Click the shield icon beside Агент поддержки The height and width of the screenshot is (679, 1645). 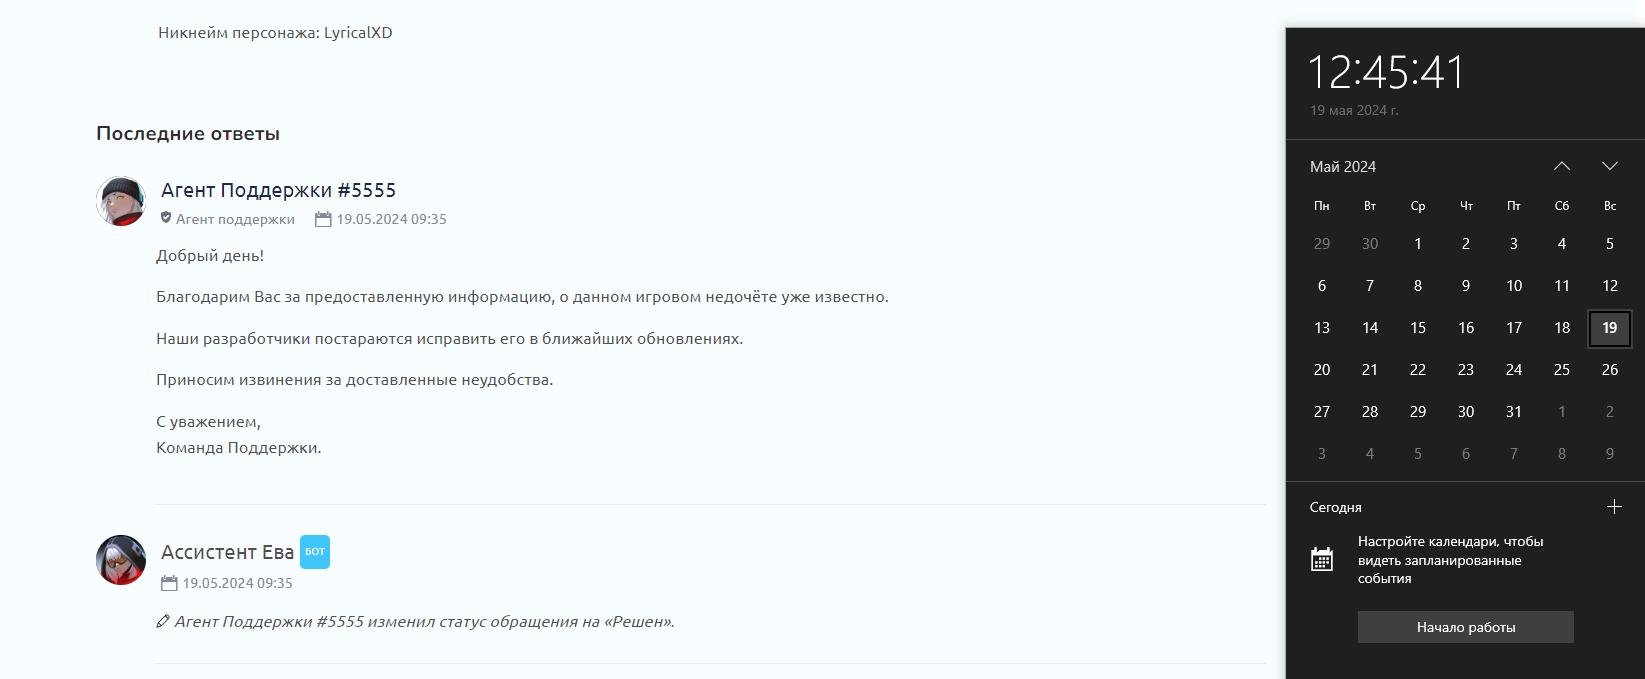point(166,218)
